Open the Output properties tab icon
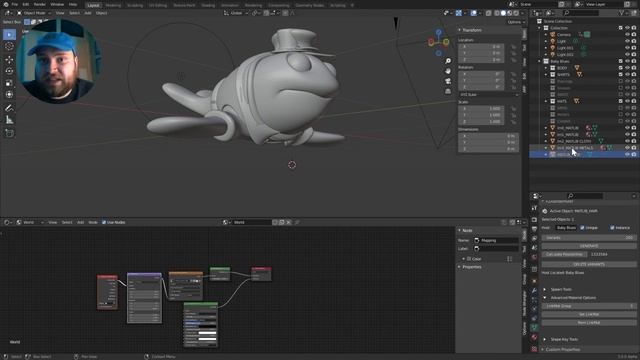 534,229
